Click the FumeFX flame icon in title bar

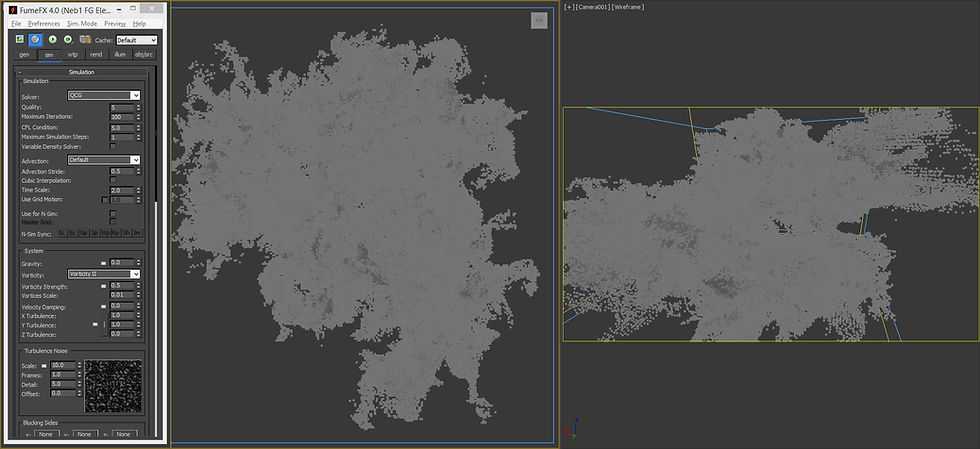[x=13, y=10]
